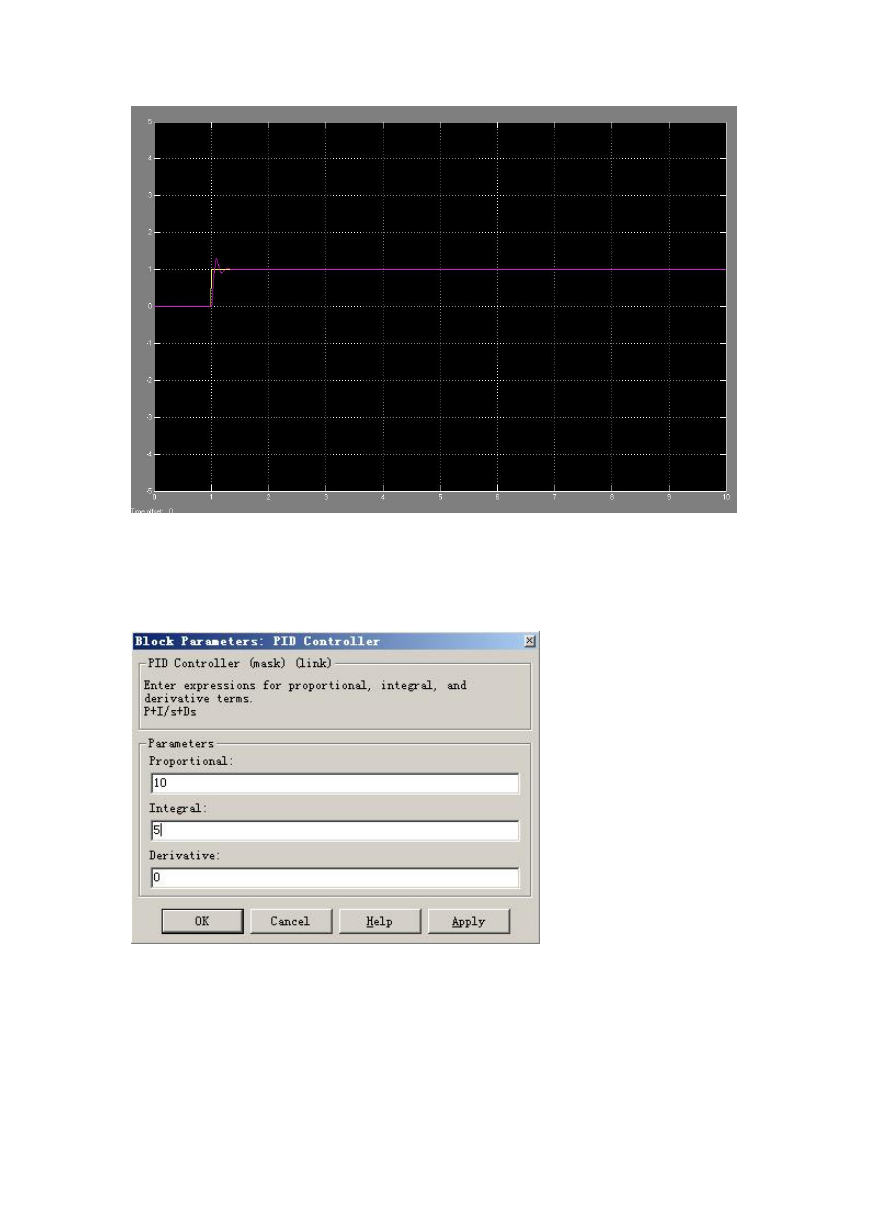Click the overshoot peak on scope plot
The image size is (869, 1228).
click(216, 259)
